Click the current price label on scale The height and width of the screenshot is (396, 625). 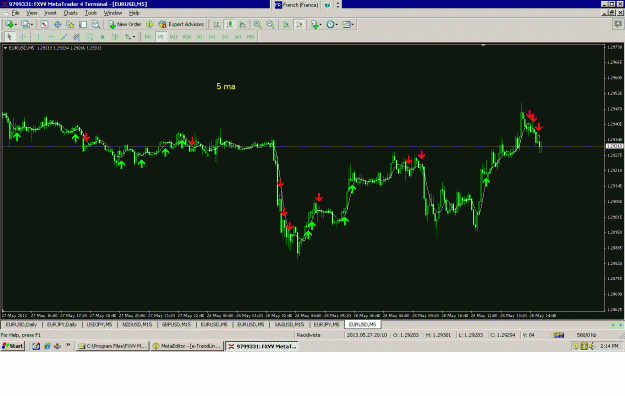point(614,146)
